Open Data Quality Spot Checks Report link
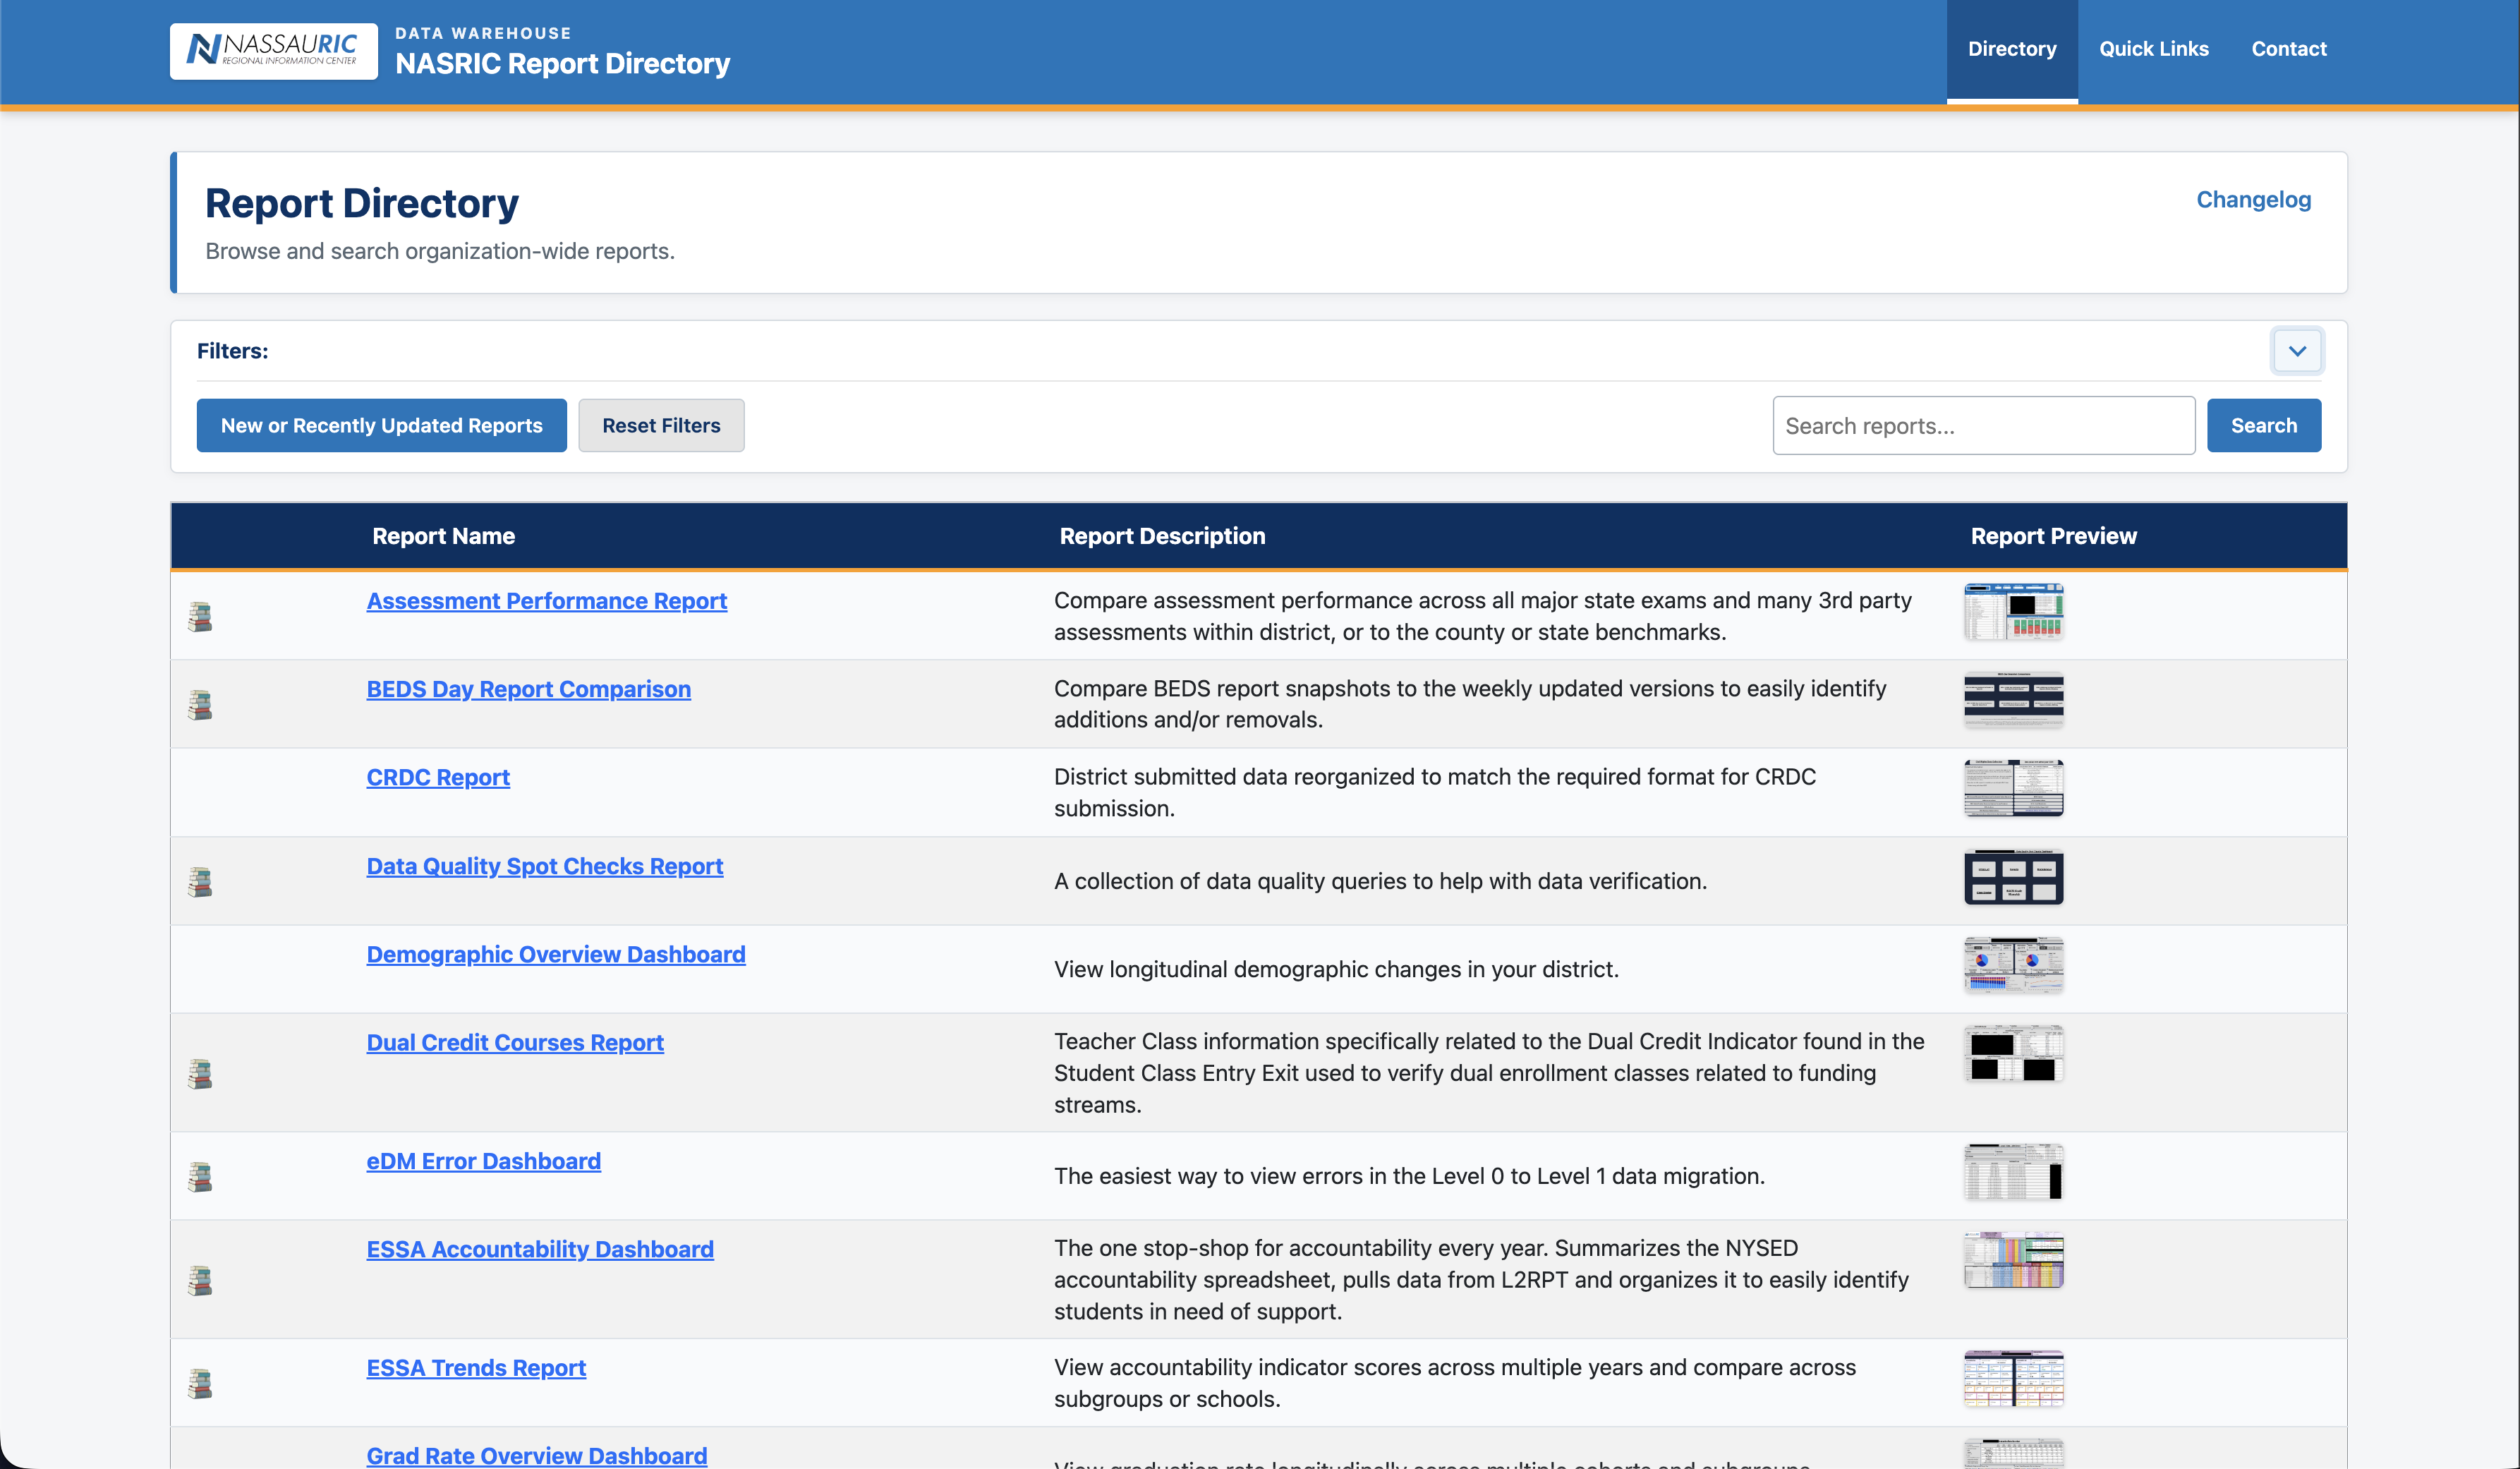 point(545,866)
